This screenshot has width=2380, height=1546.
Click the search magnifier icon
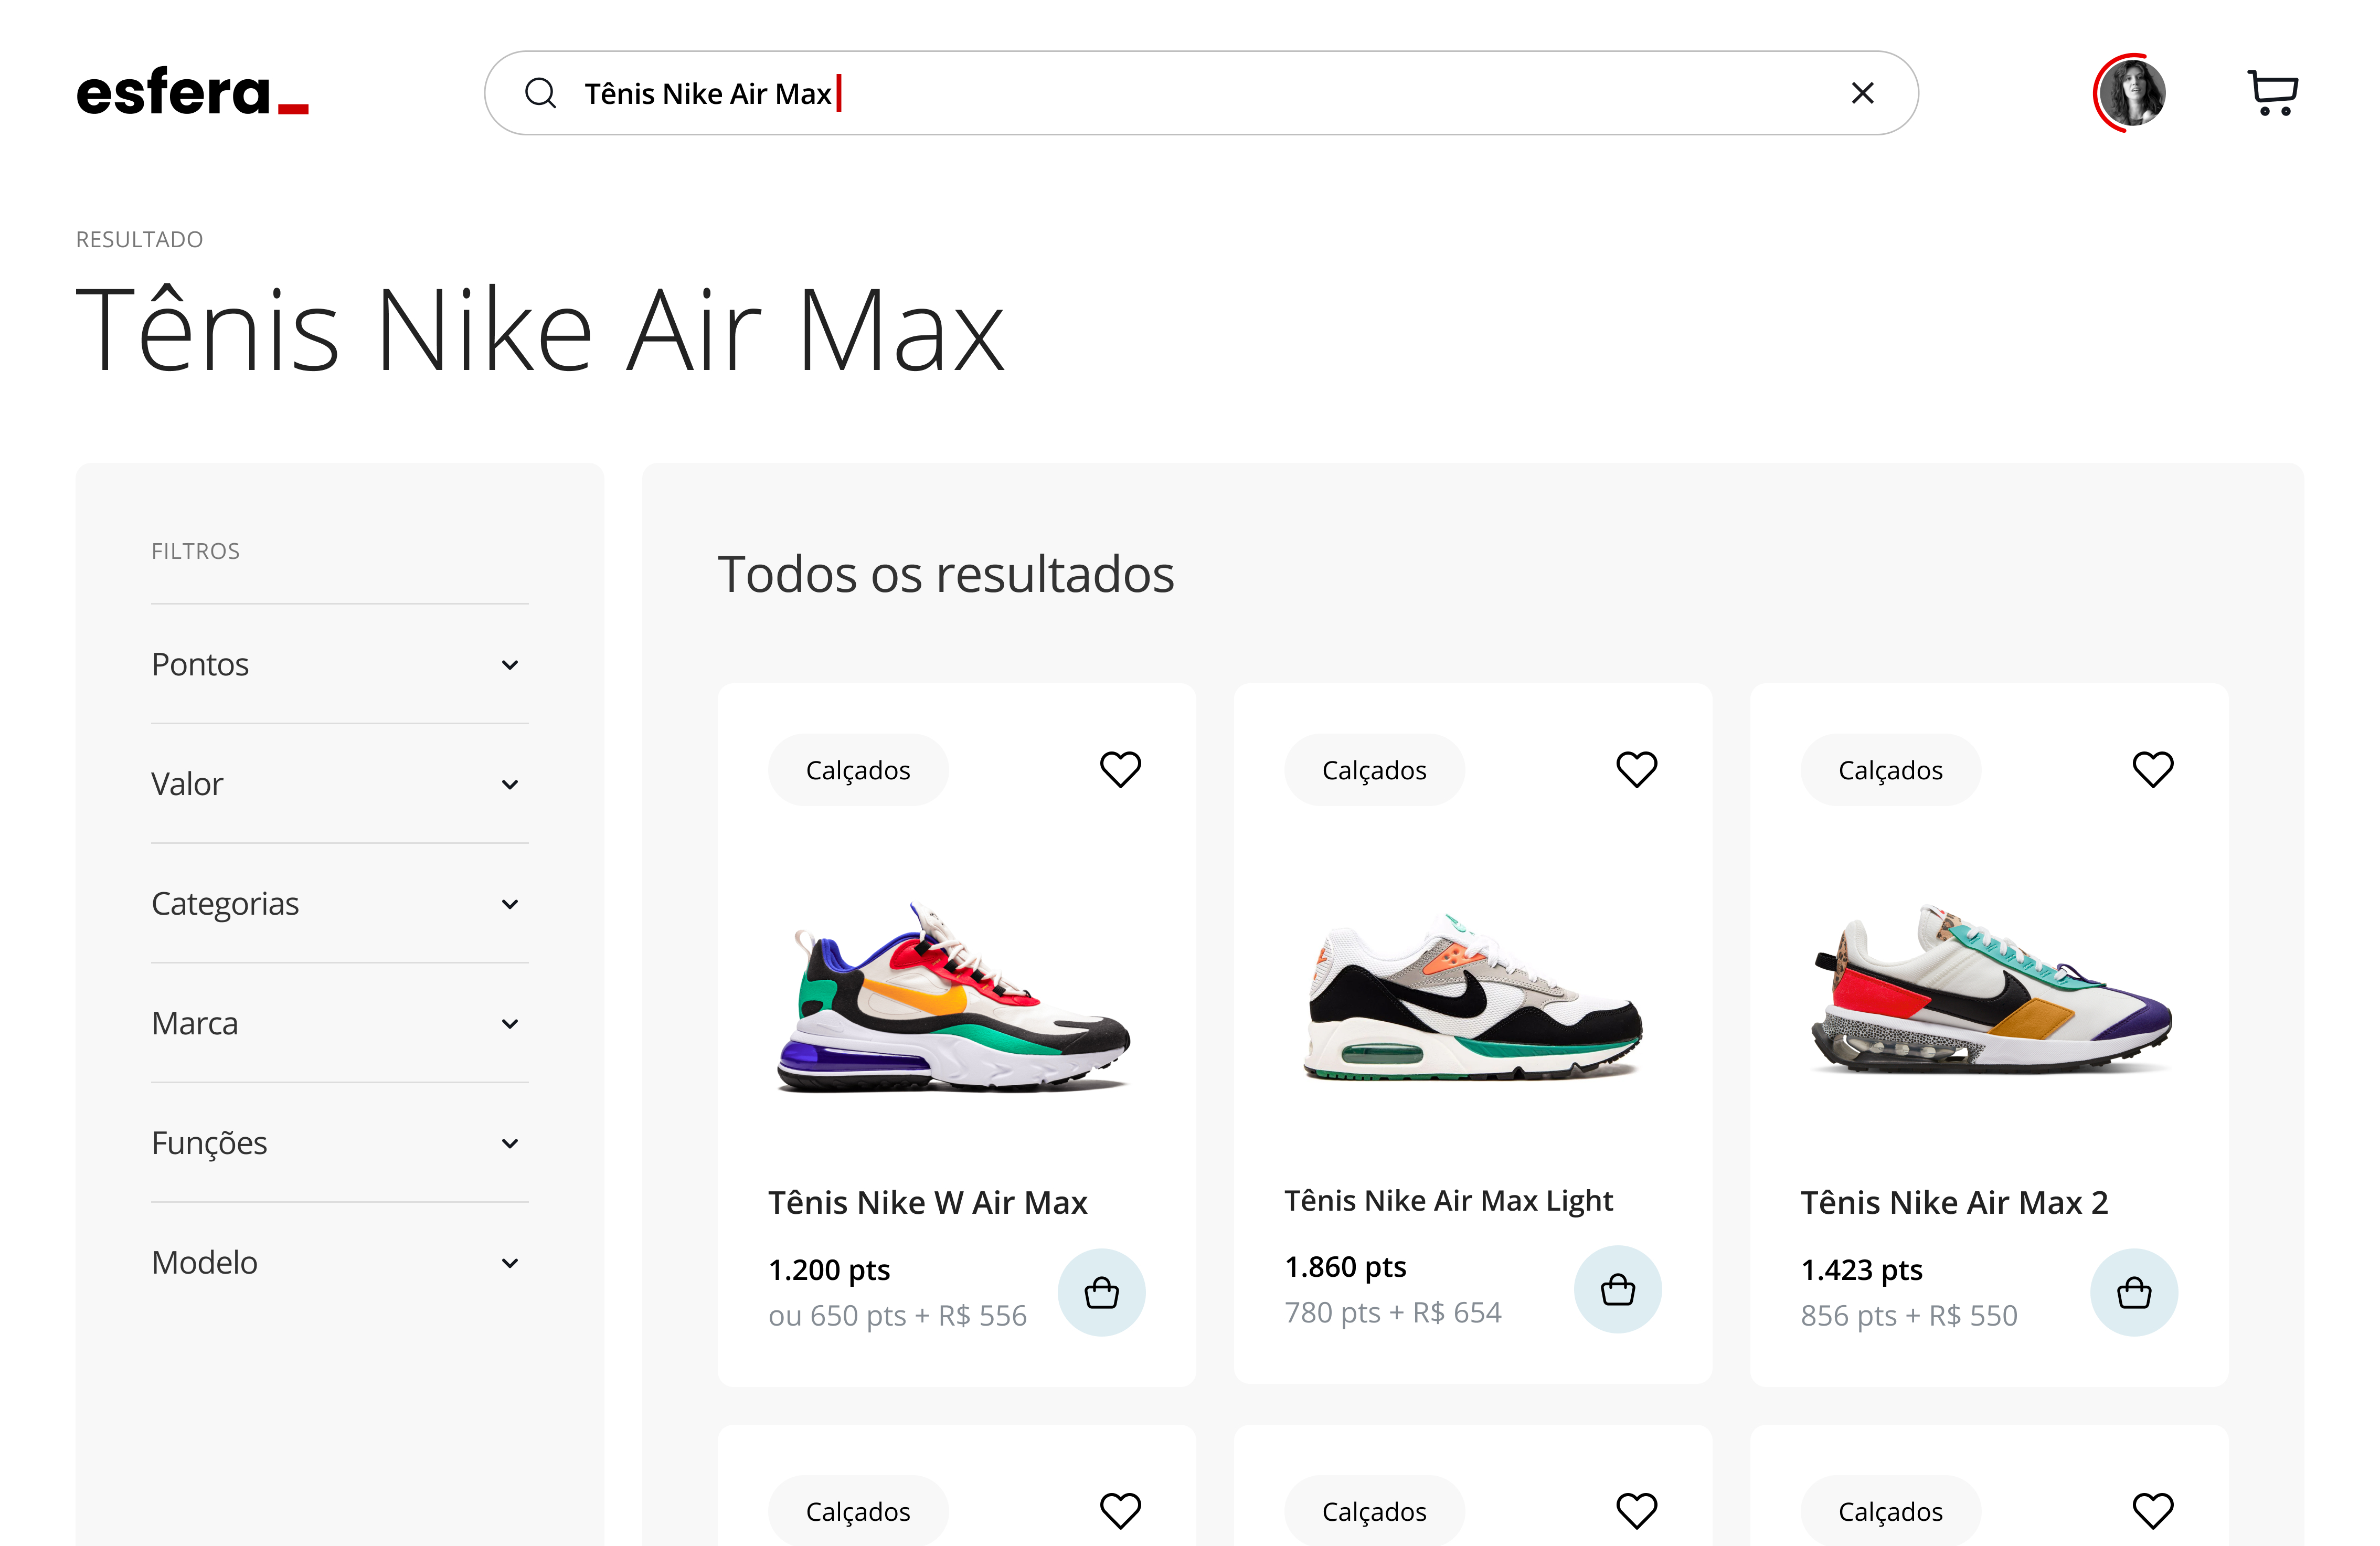(x=540, y=92)
